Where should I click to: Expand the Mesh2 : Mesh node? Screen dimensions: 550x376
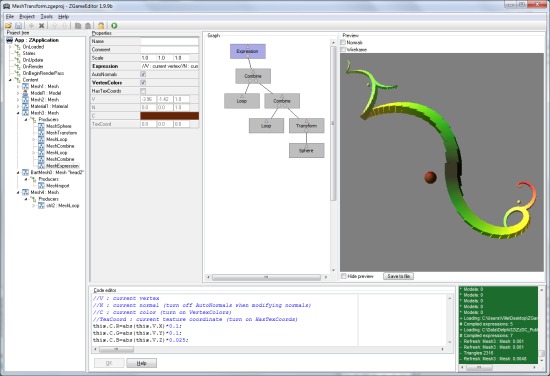(x=18, y=100)
